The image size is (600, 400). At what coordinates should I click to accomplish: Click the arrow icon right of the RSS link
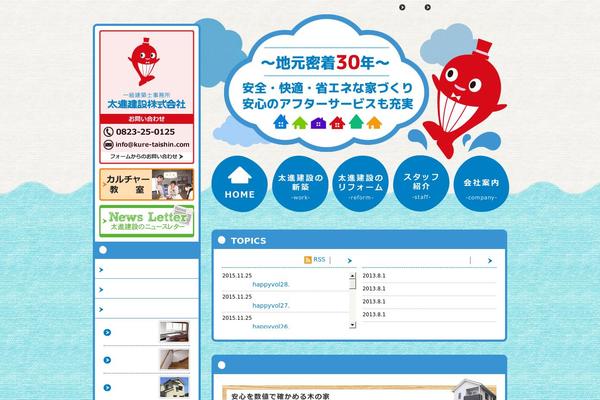[x=349, y=261]
